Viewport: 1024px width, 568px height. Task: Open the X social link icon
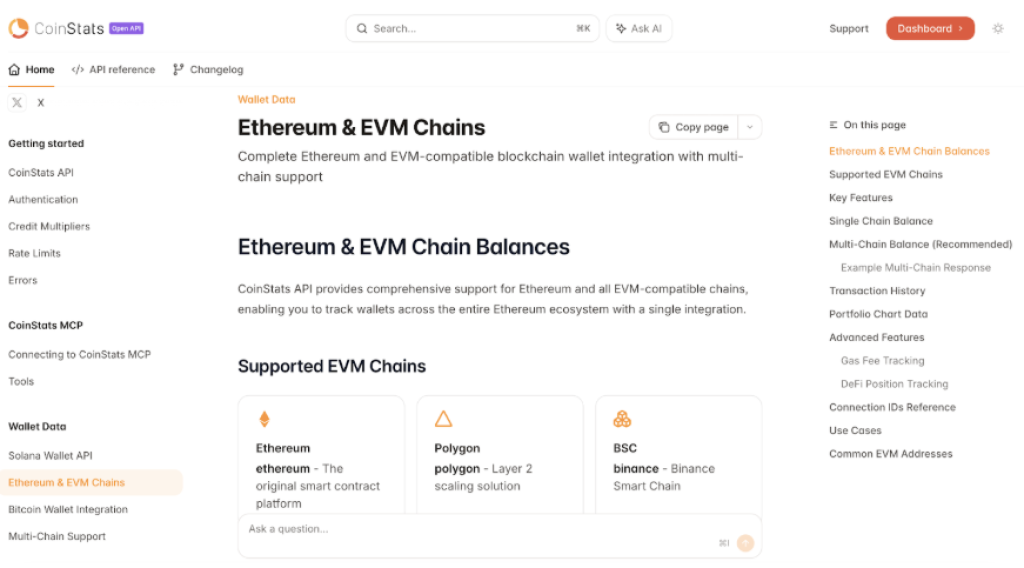click(x=17, y=102)
